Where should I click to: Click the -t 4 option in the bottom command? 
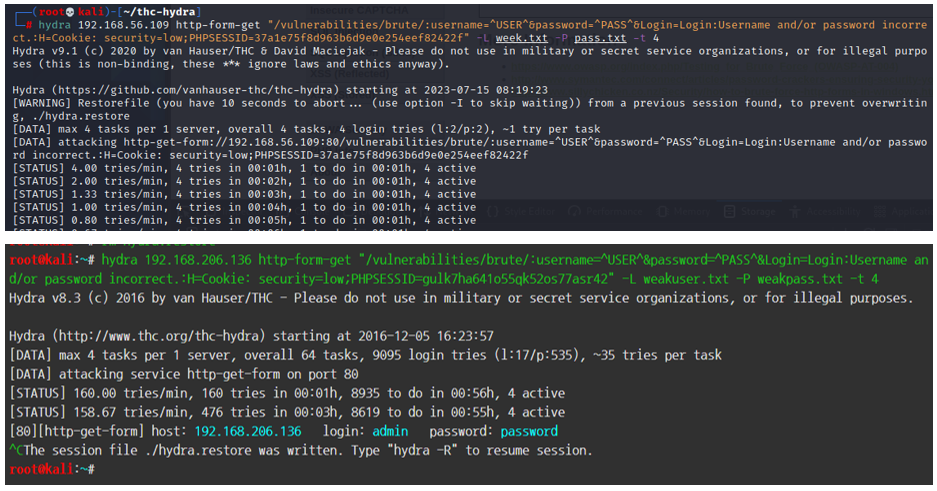866,280
